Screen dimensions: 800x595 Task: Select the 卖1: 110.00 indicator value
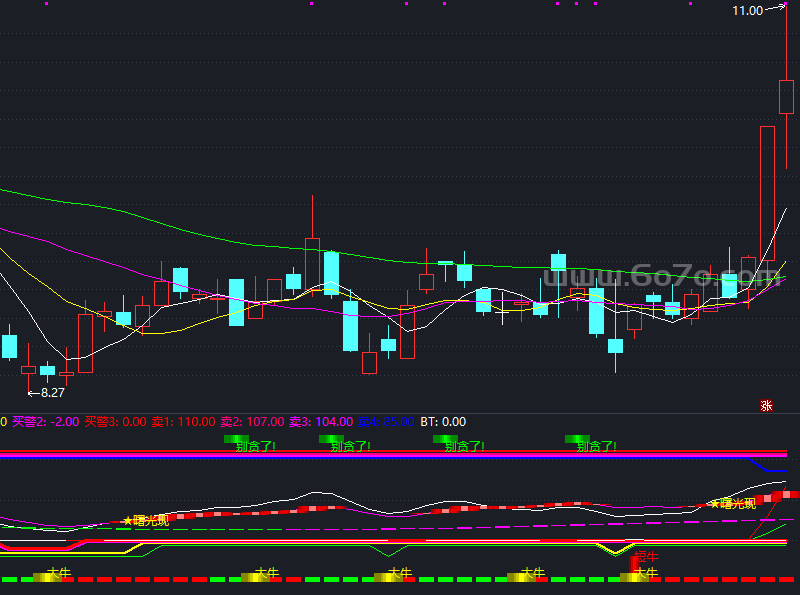coord(184,422)
